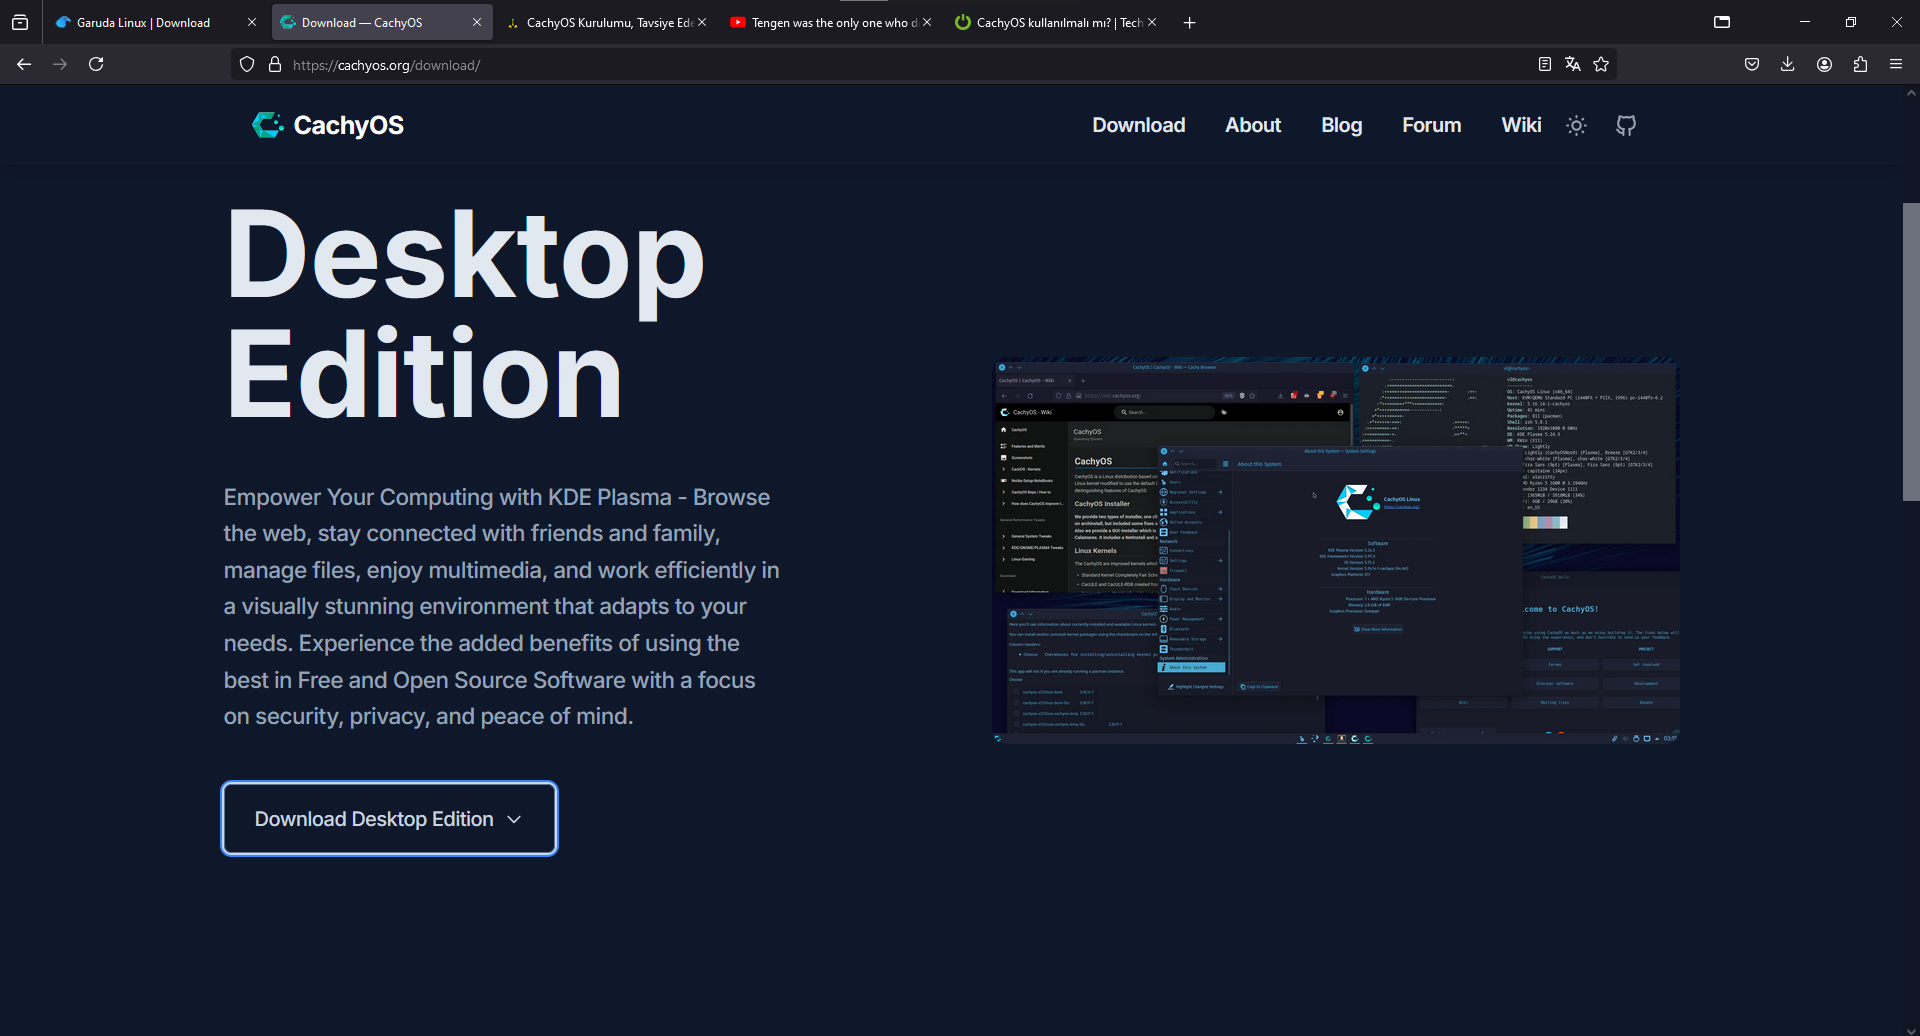Select the Download — CachyOS tab
This screenshot has height=1036, width=1920.
pyautogui.click(x=382, y=22)
